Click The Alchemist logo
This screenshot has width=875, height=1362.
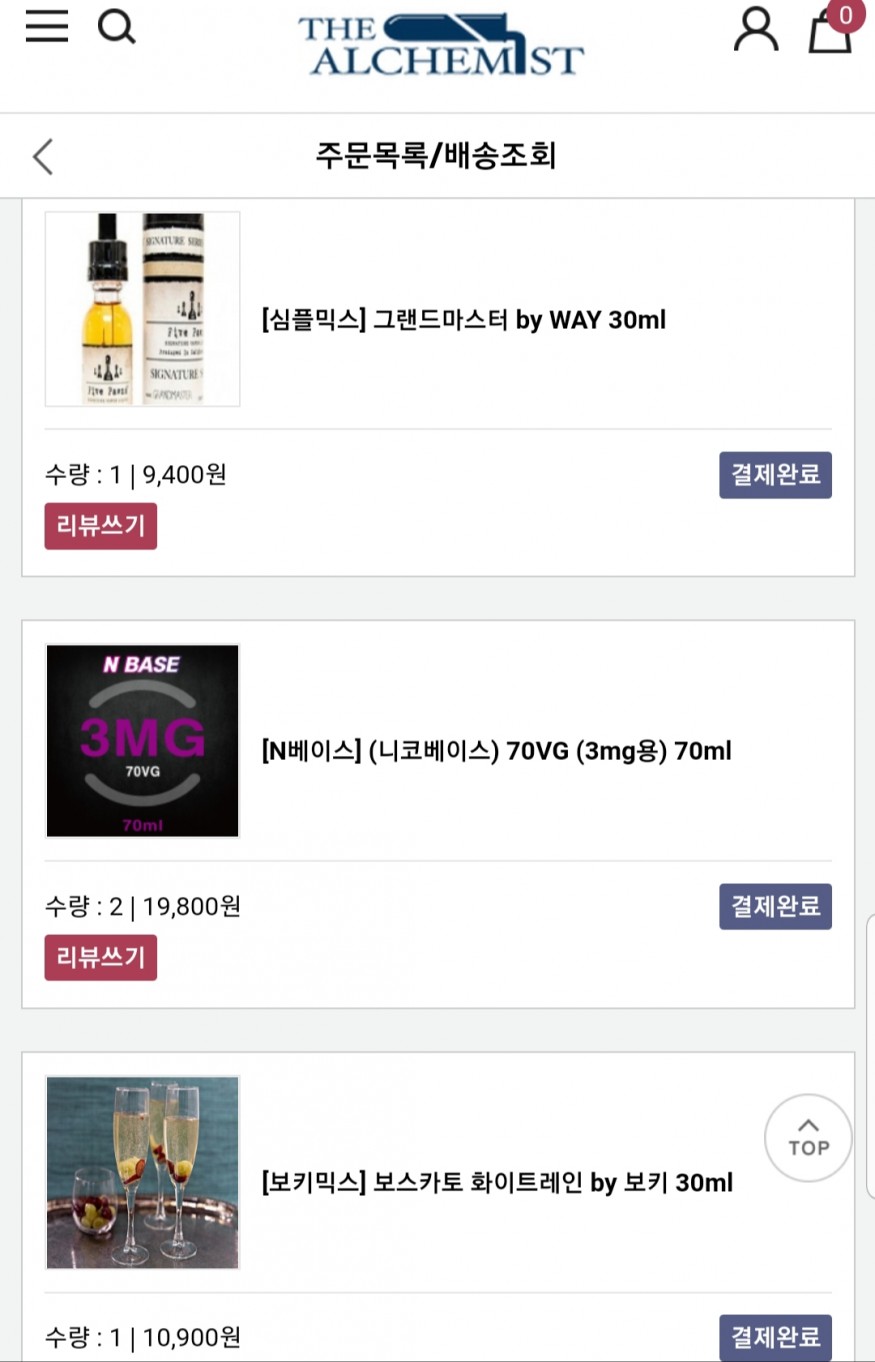(x=440, y=45)
